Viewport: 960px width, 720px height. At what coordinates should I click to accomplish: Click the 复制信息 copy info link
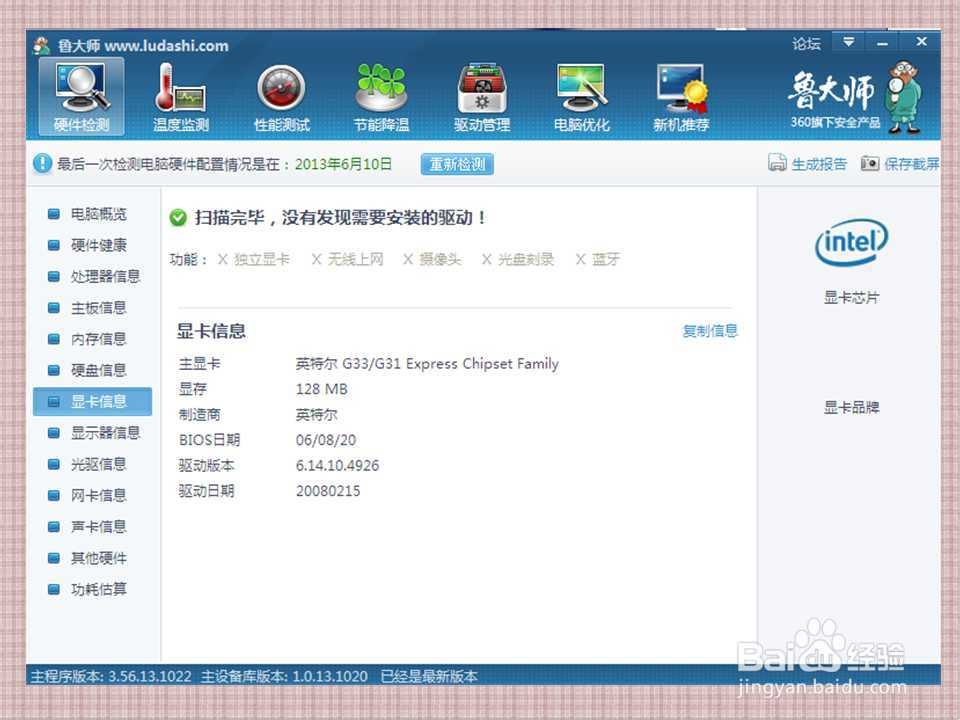point(710,331)
